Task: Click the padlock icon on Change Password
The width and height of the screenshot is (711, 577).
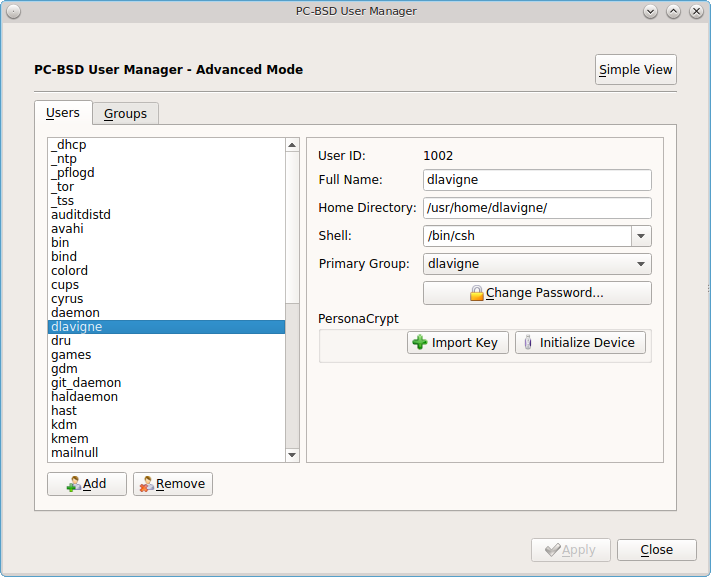Action: [x=477, y=293]
